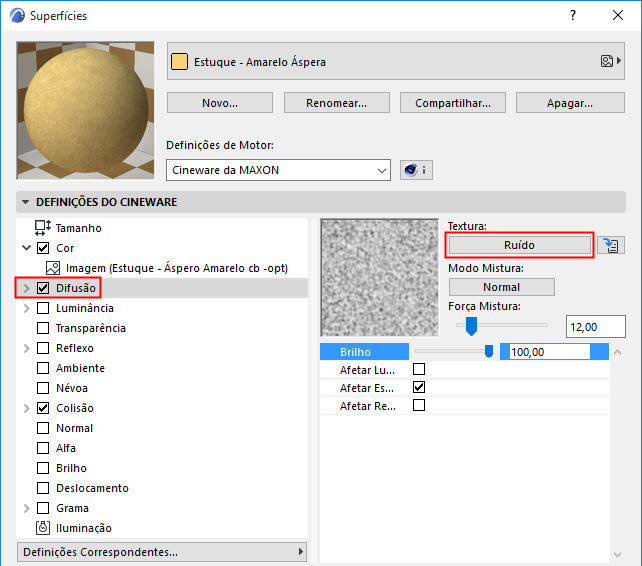
Task: Open the Ruído texture selector
Action: (x=519, y=245)
